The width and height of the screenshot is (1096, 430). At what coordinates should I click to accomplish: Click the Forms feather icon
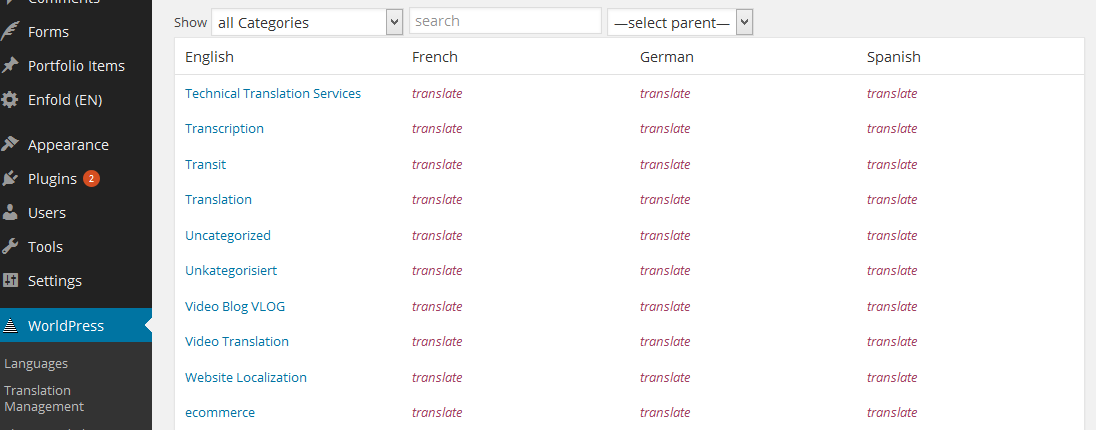[x=10, y=31]
